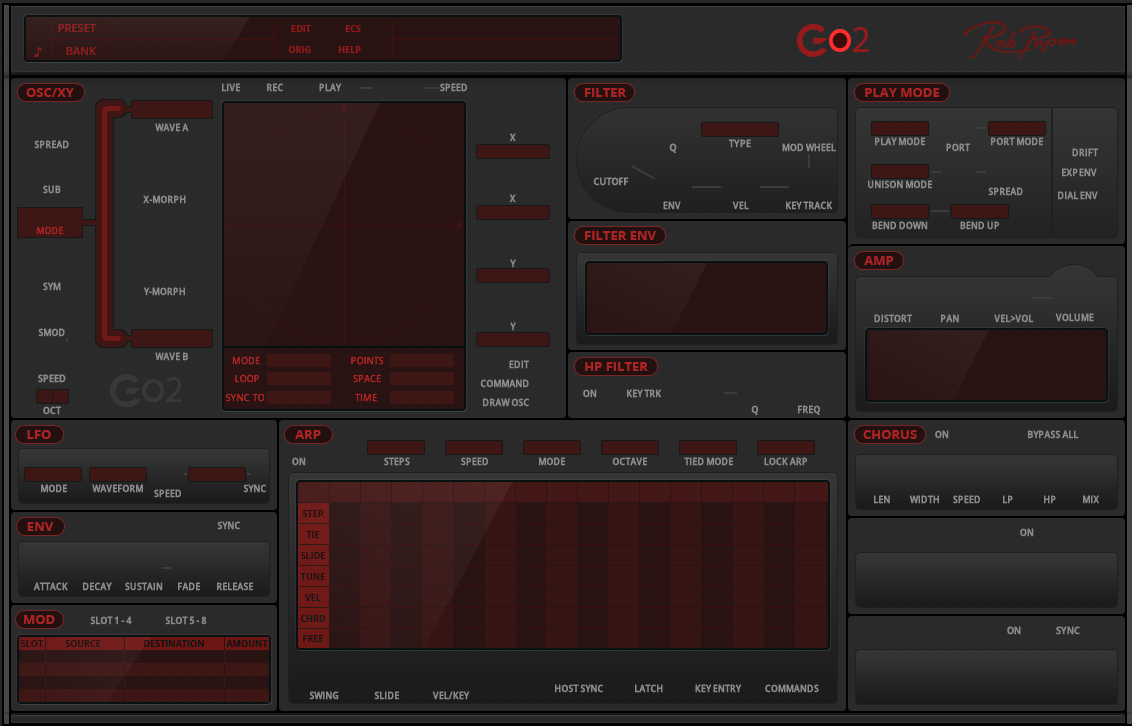Toggle BYPASS ALL effects
The image size is (1132, 726).
click(x=1053, y=434)
